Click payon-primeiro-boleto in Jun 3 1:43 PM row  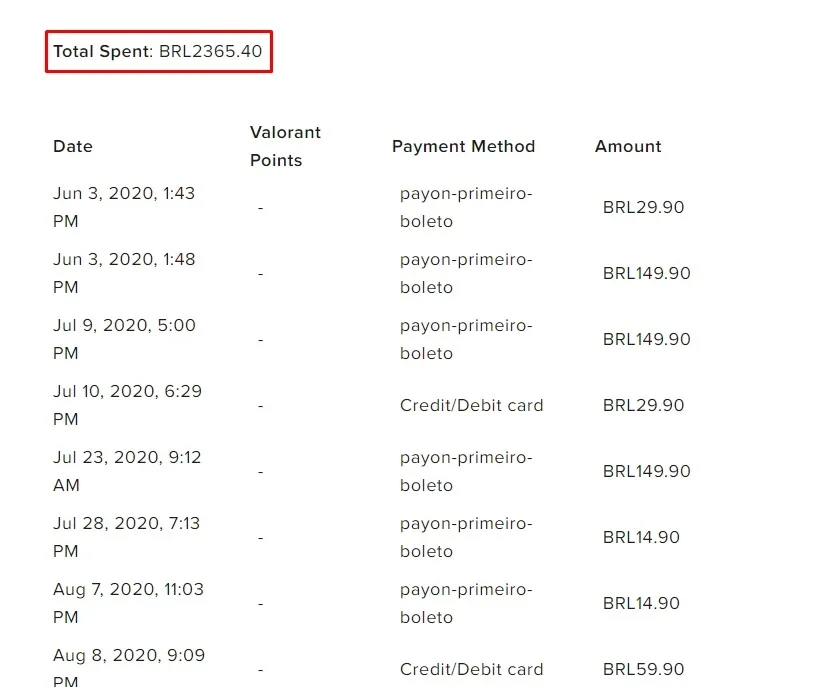(x=466, y=207)
